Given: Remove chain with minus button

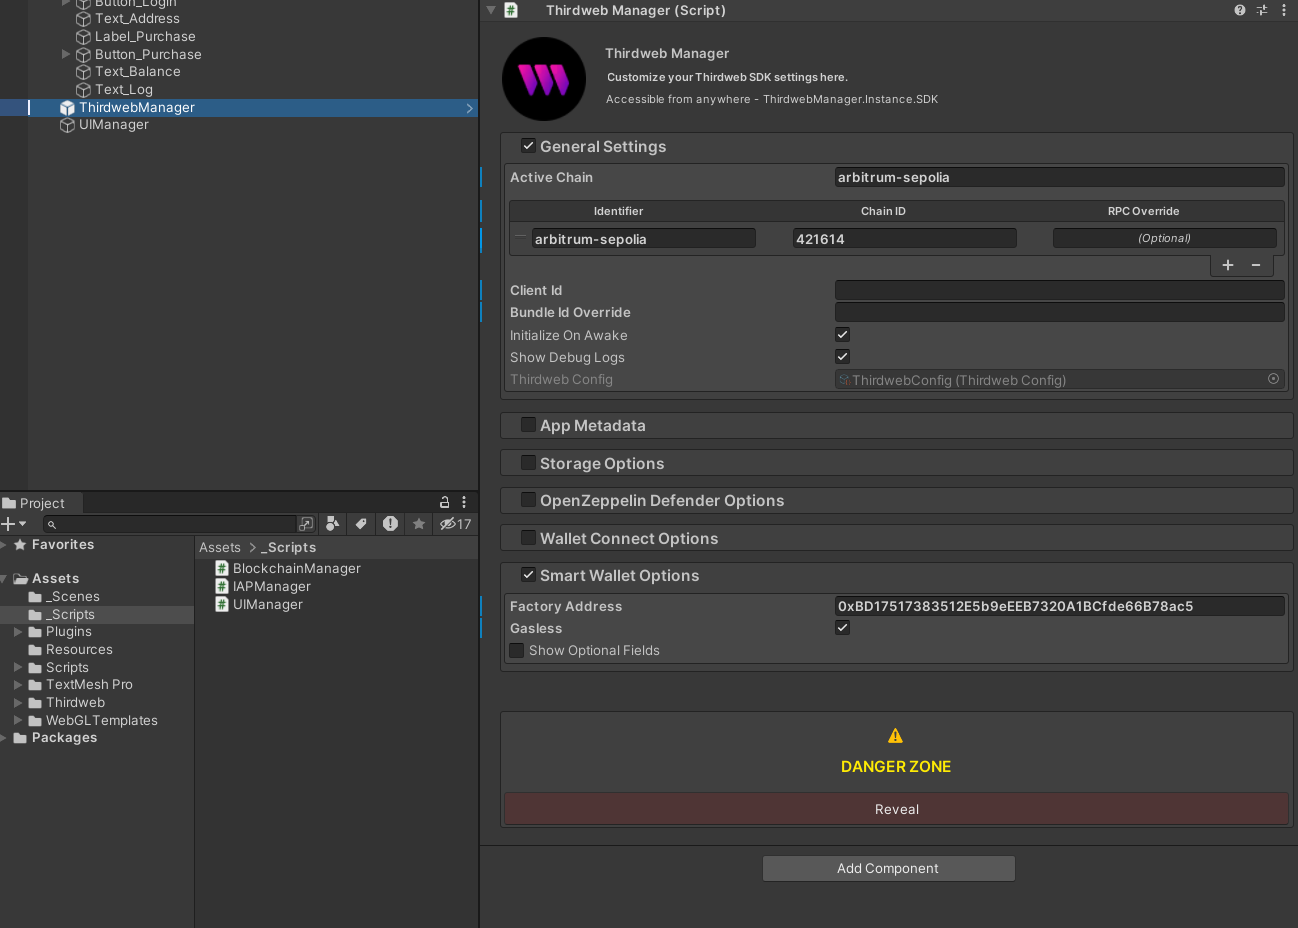Looking at the screenshot, I should tap(1256, 265).
